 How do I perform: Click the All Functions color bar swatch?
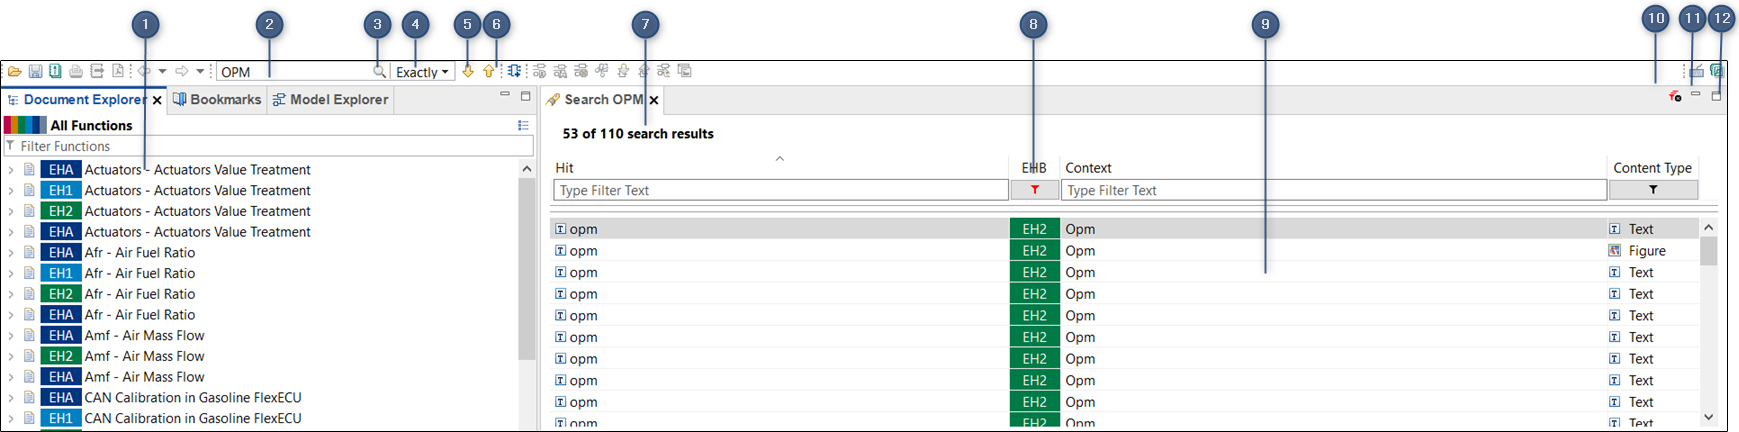25,125
